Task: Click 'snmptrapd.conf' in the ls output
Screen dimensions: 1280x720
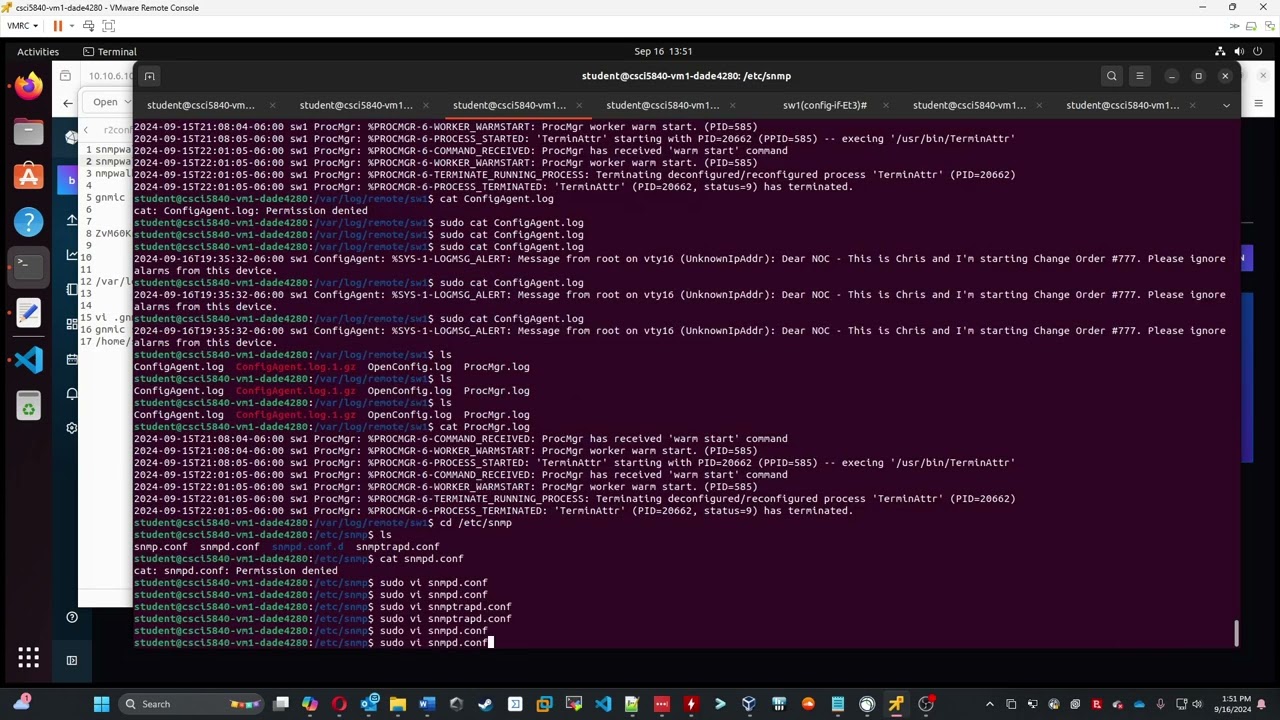Action: pos(397,547)
